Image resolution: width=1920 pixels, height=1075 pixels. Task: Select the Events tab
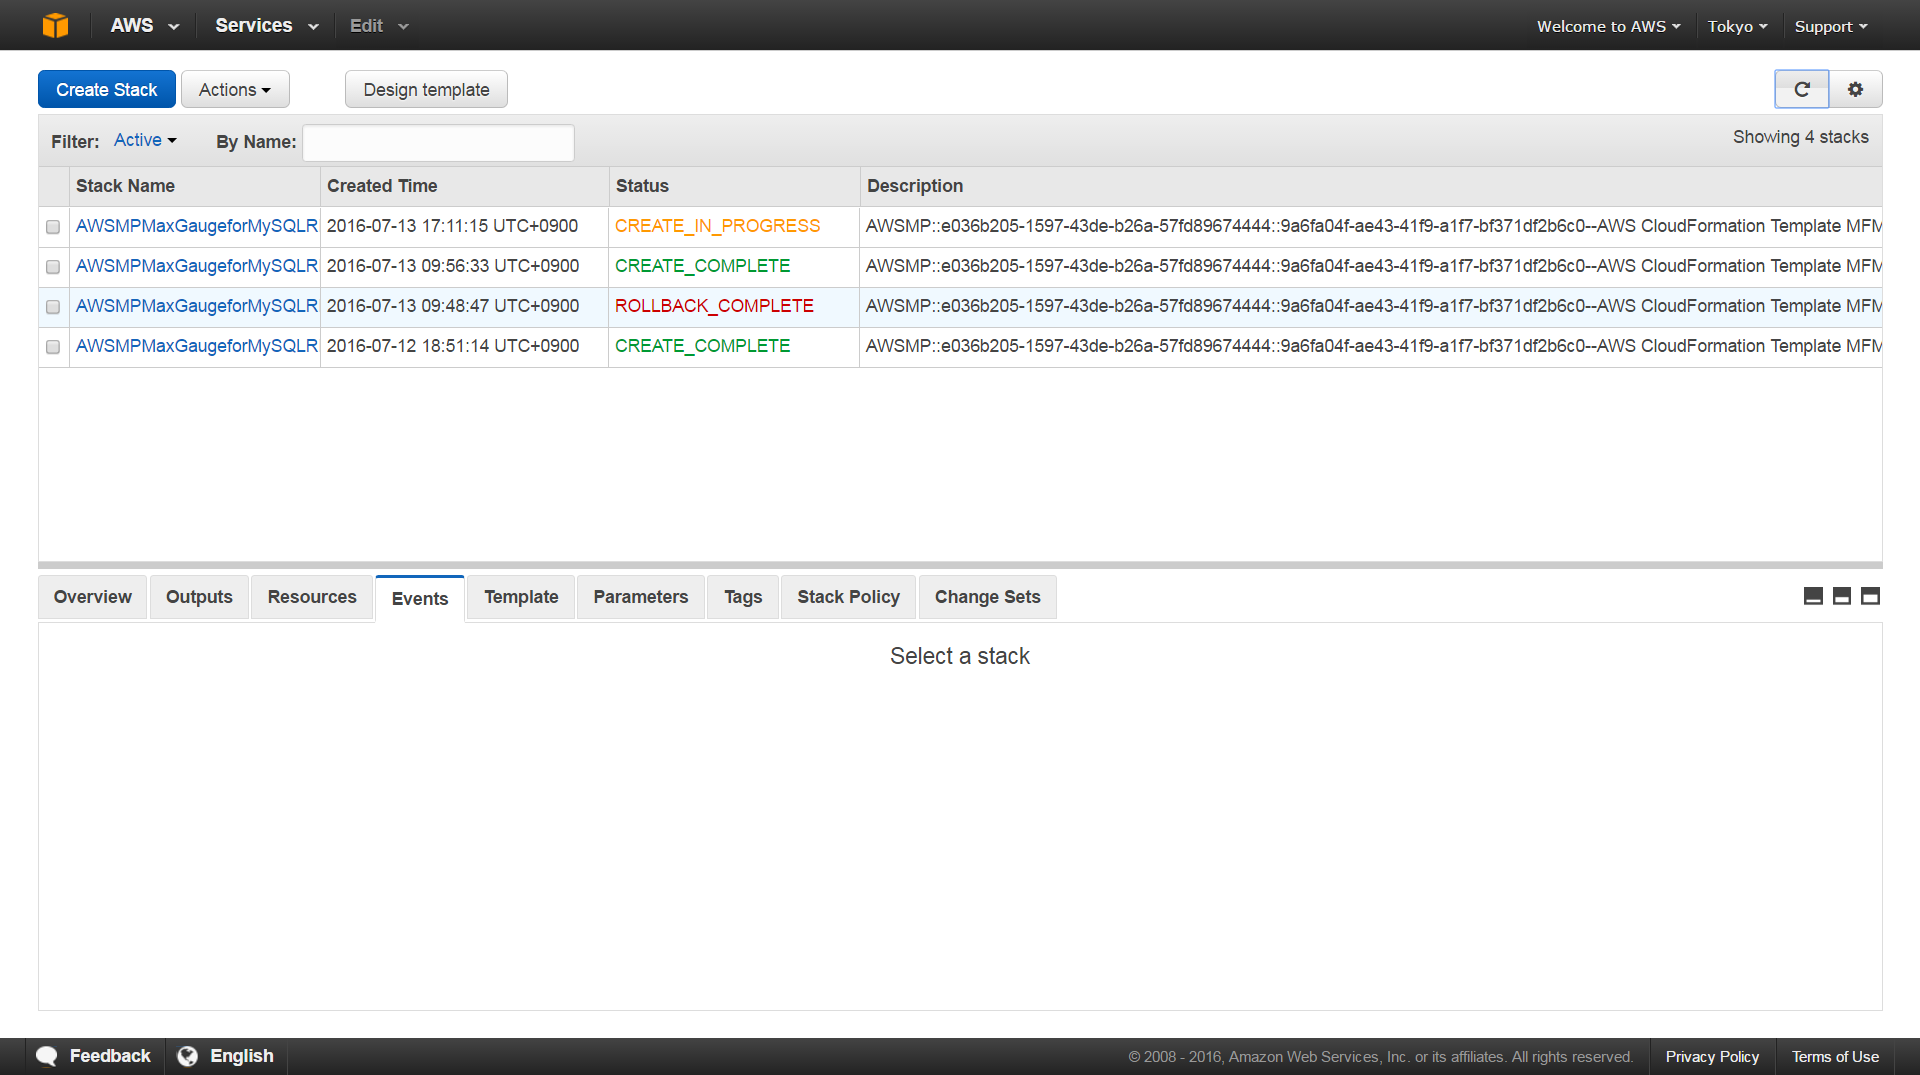(x=420, y=598)
